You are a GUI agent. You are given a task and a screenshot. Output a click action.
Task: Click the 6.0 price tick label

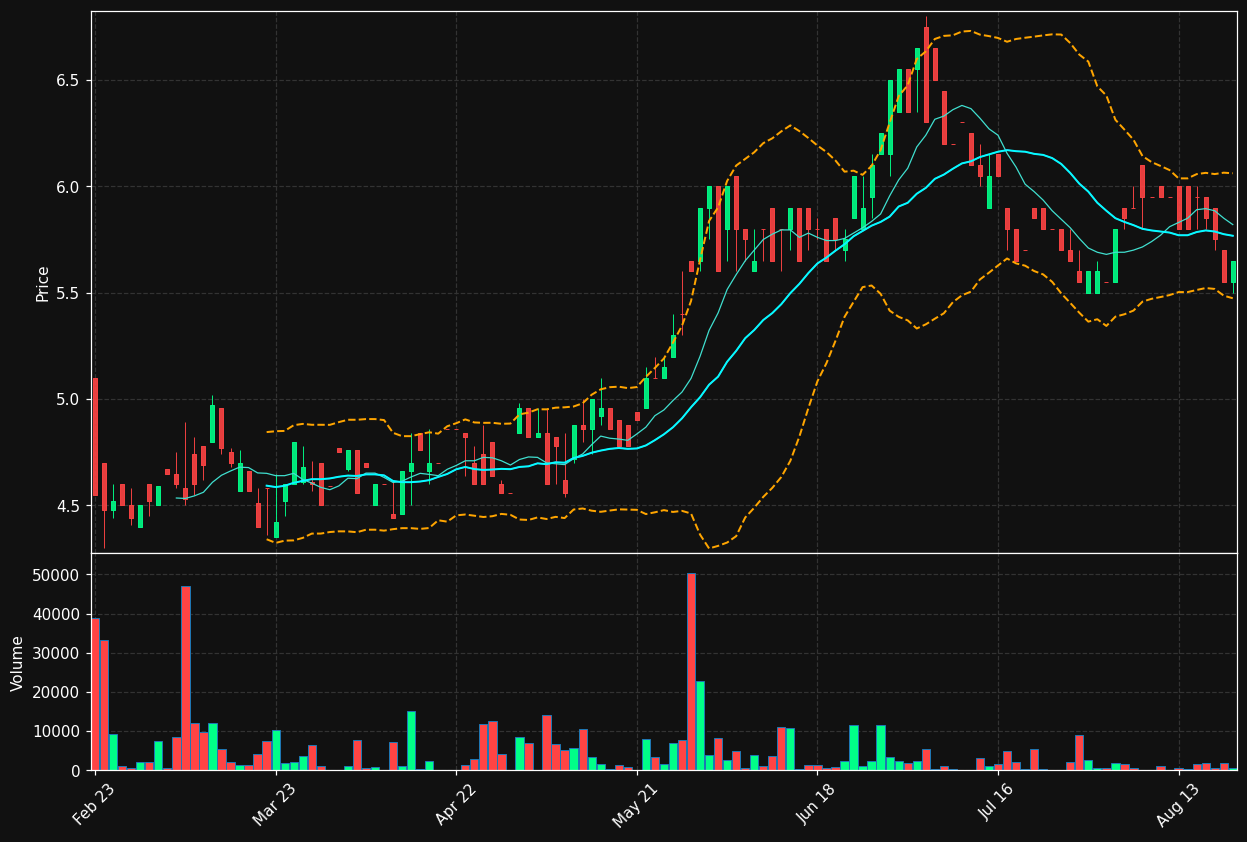(70, 187)
